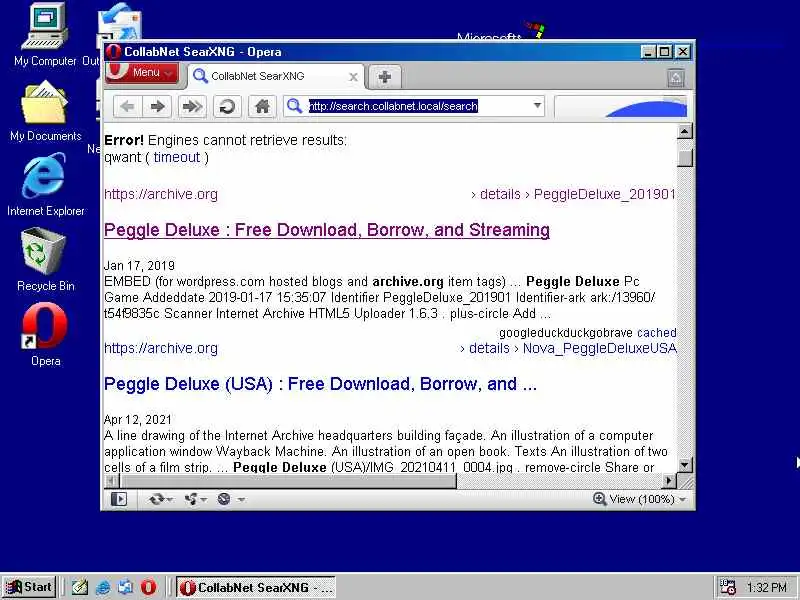Close the CollabNet SearXNG tab
This screenshot has width=800, height=600.
(x=353, y=77)
